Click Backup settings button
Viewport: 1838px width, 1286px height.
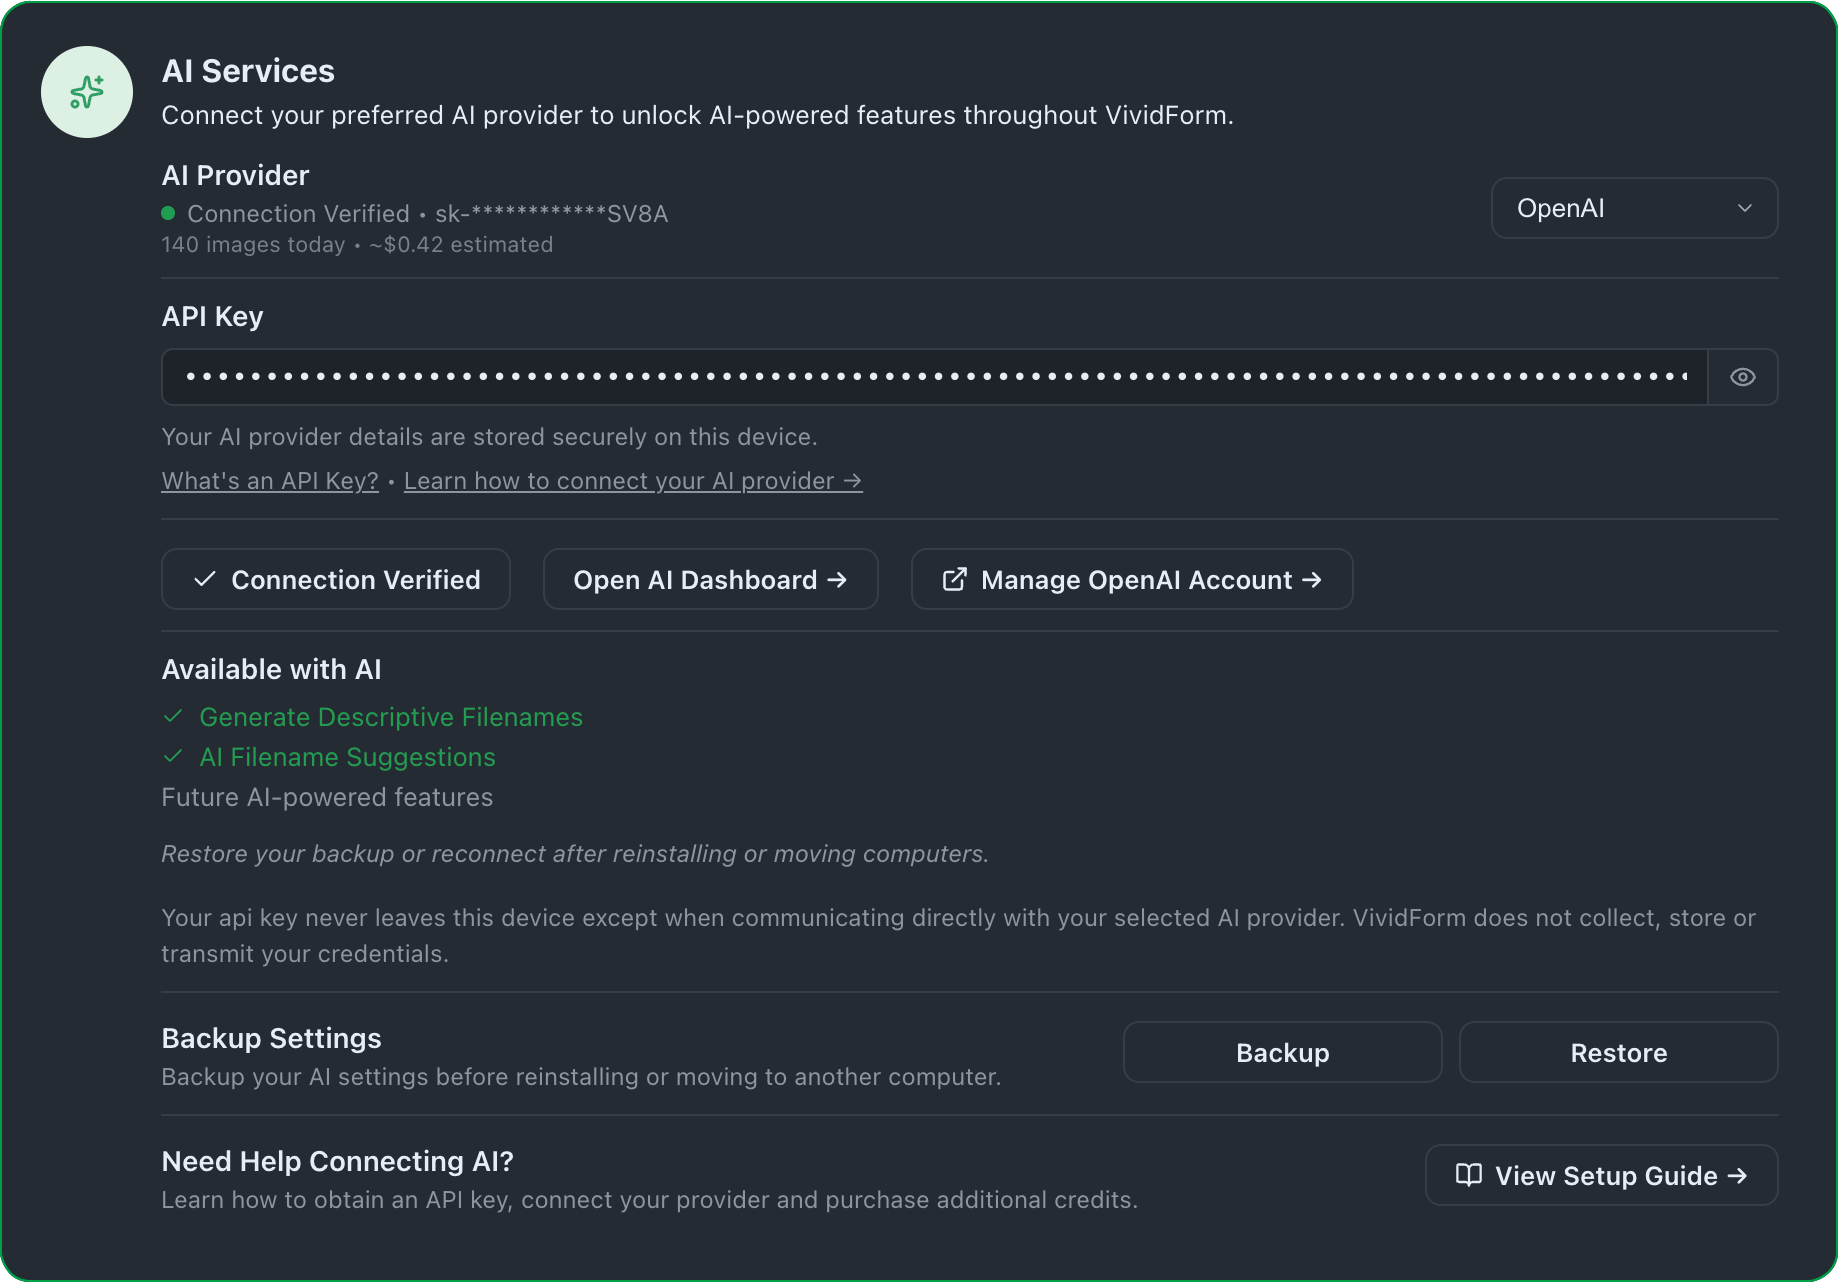pos(1282,1052)
